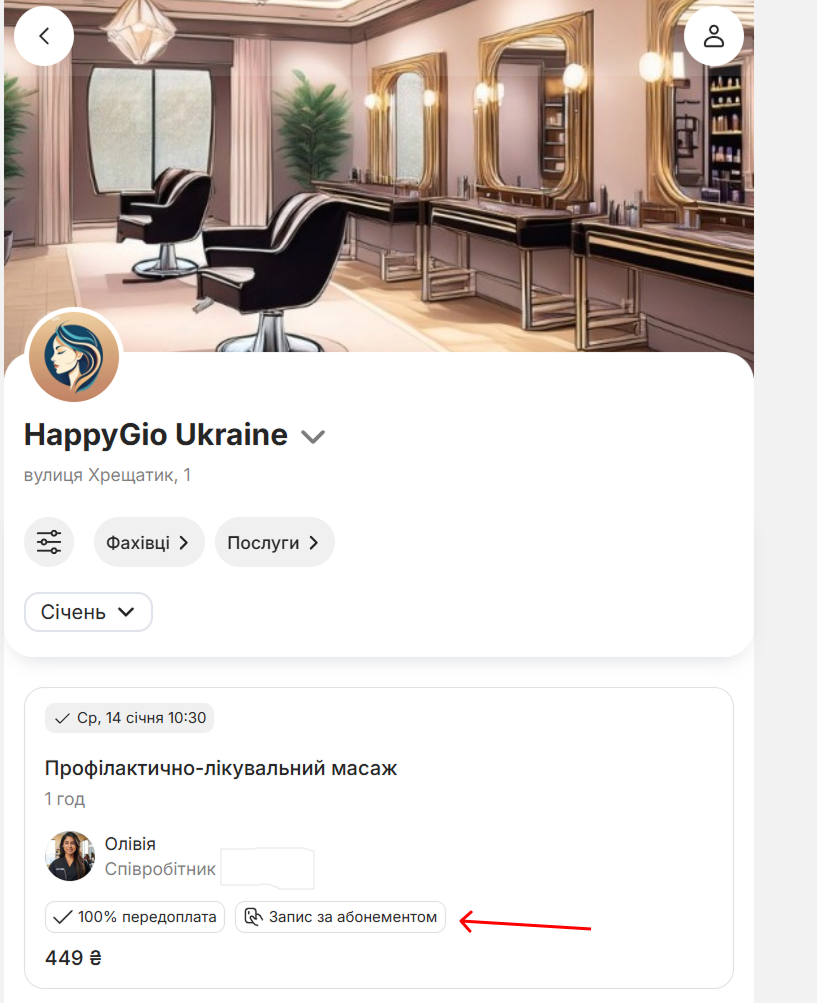817x1003 pixels.
Task: Click the Запис за абонементом badge
Action: point(340,917)
